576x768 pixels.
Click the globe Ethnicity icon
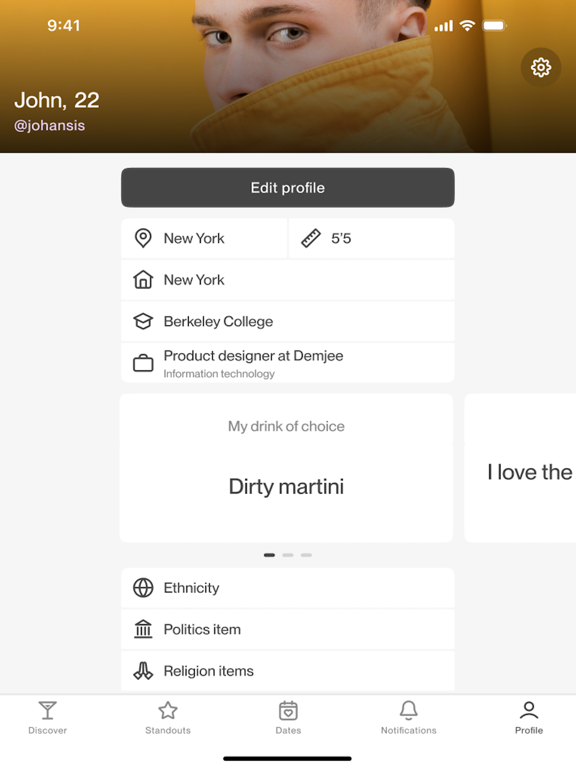[x=143, y=588]
